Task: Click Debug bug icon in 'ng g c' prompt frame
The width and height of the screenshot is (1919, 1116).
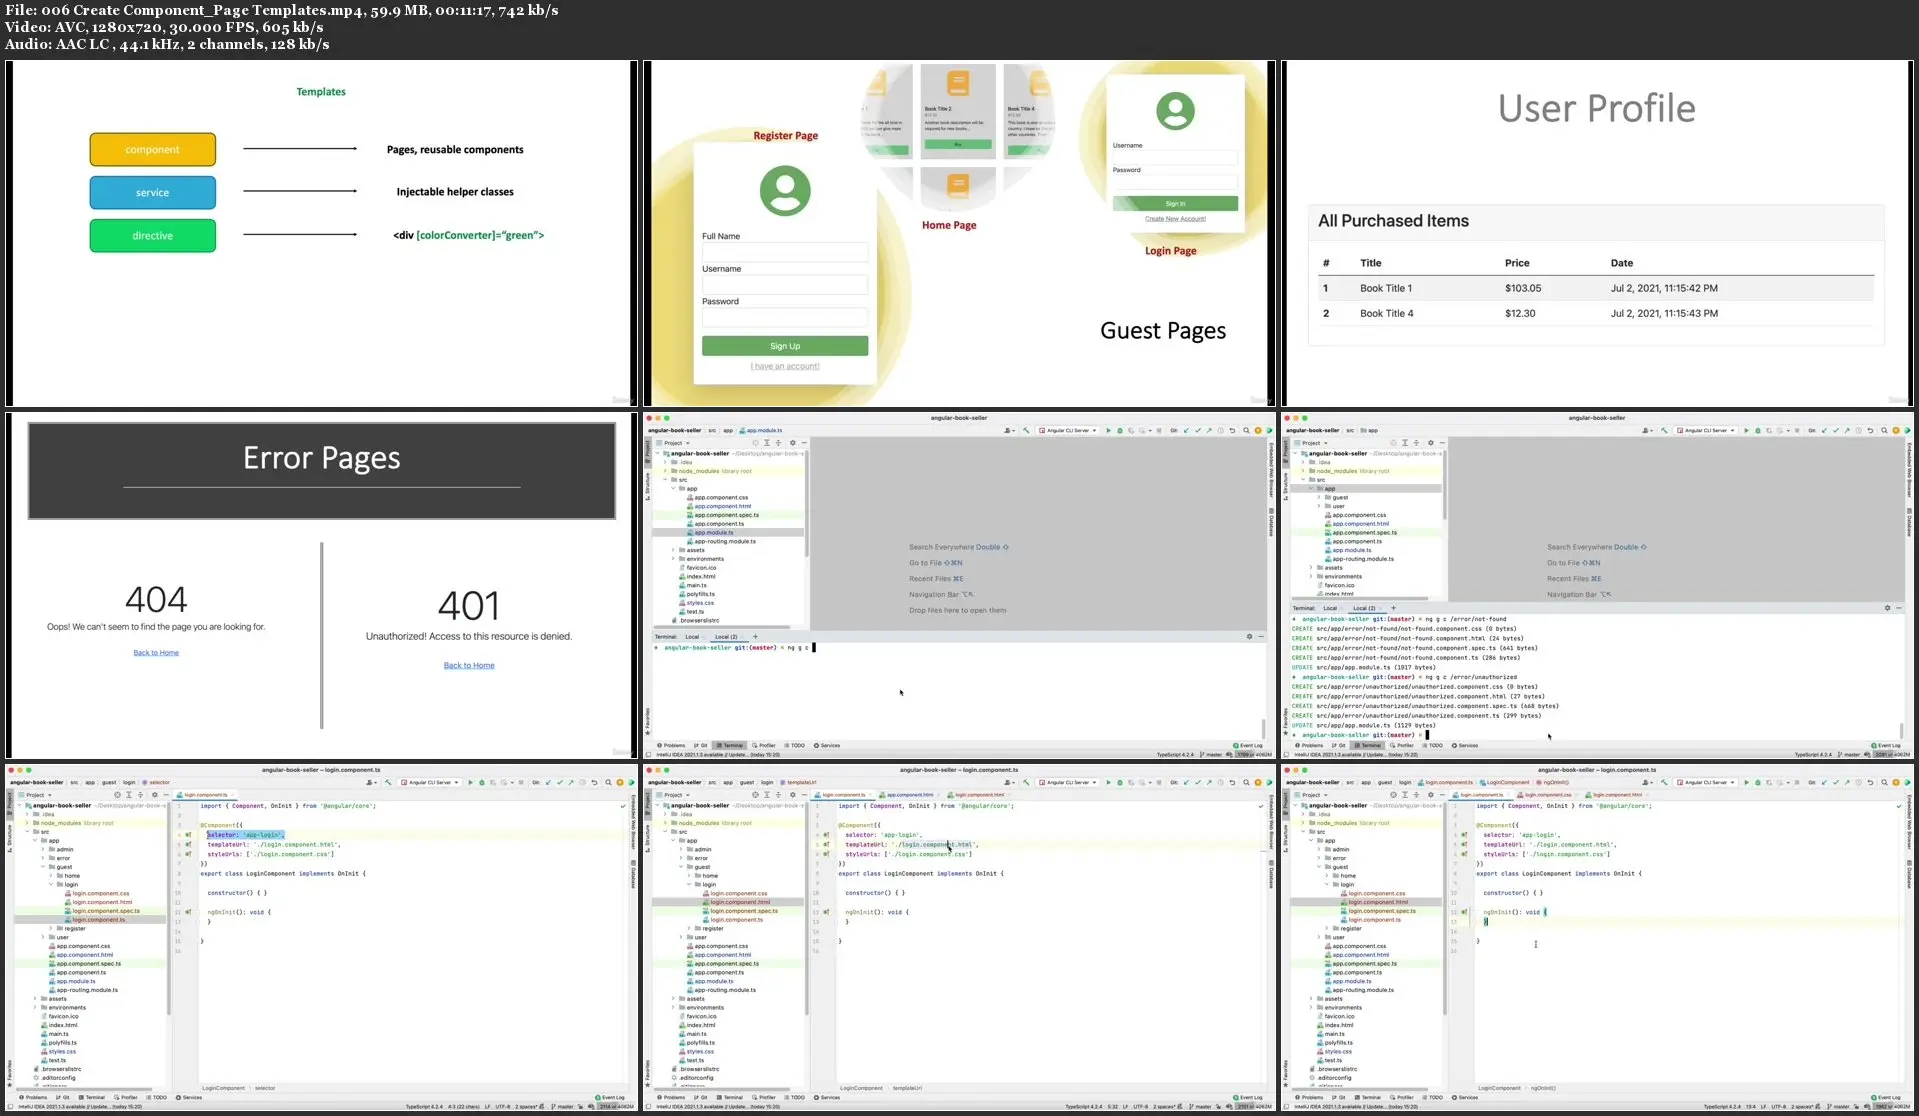Action: pos(1120,431)
